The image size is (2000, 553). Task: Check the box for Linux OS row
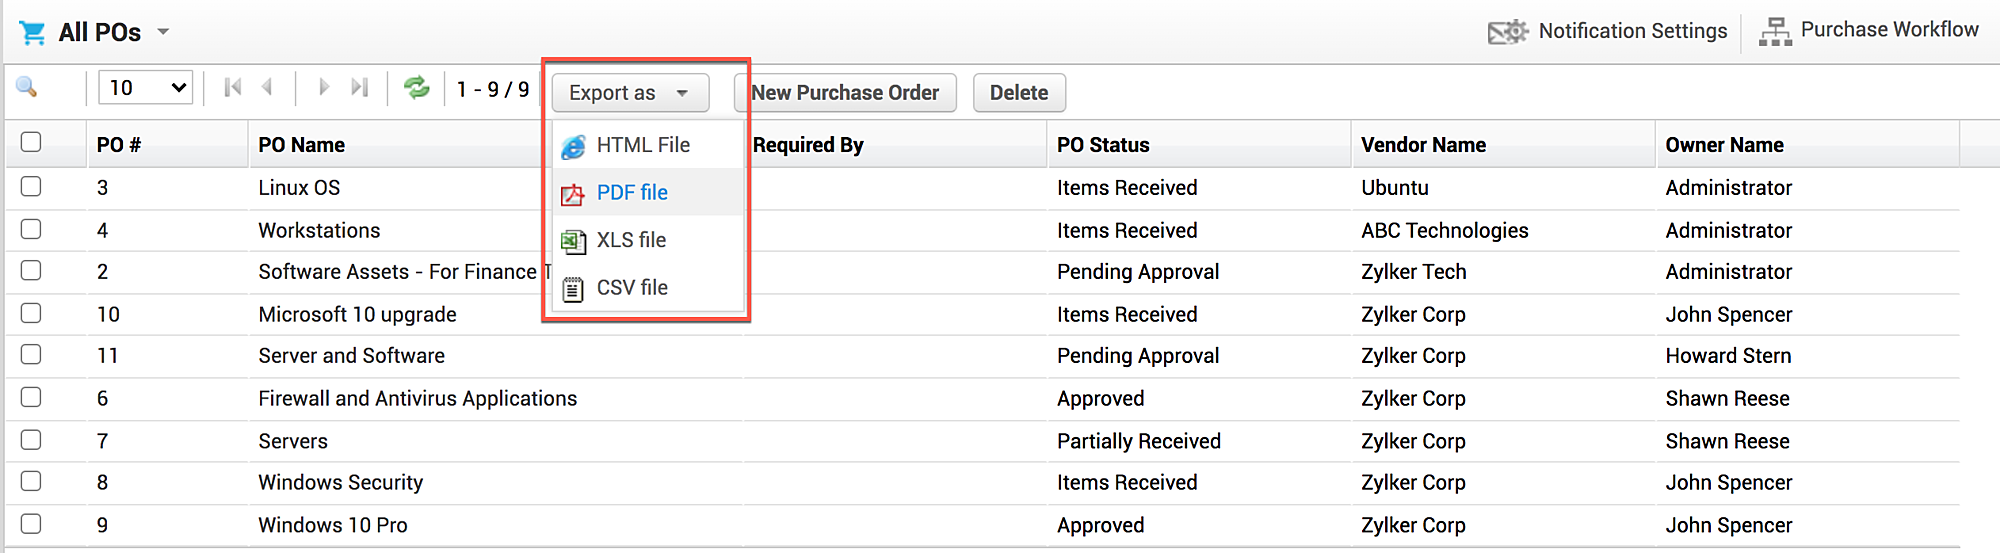(31, 186)
